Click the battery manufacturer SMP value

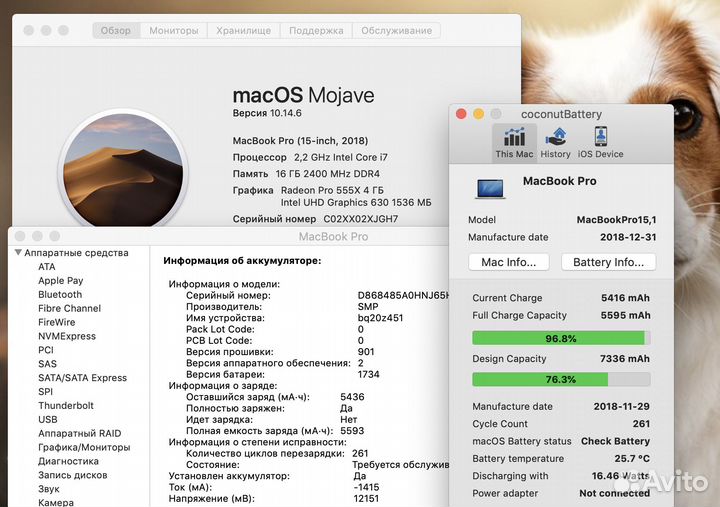coord(368,307)
